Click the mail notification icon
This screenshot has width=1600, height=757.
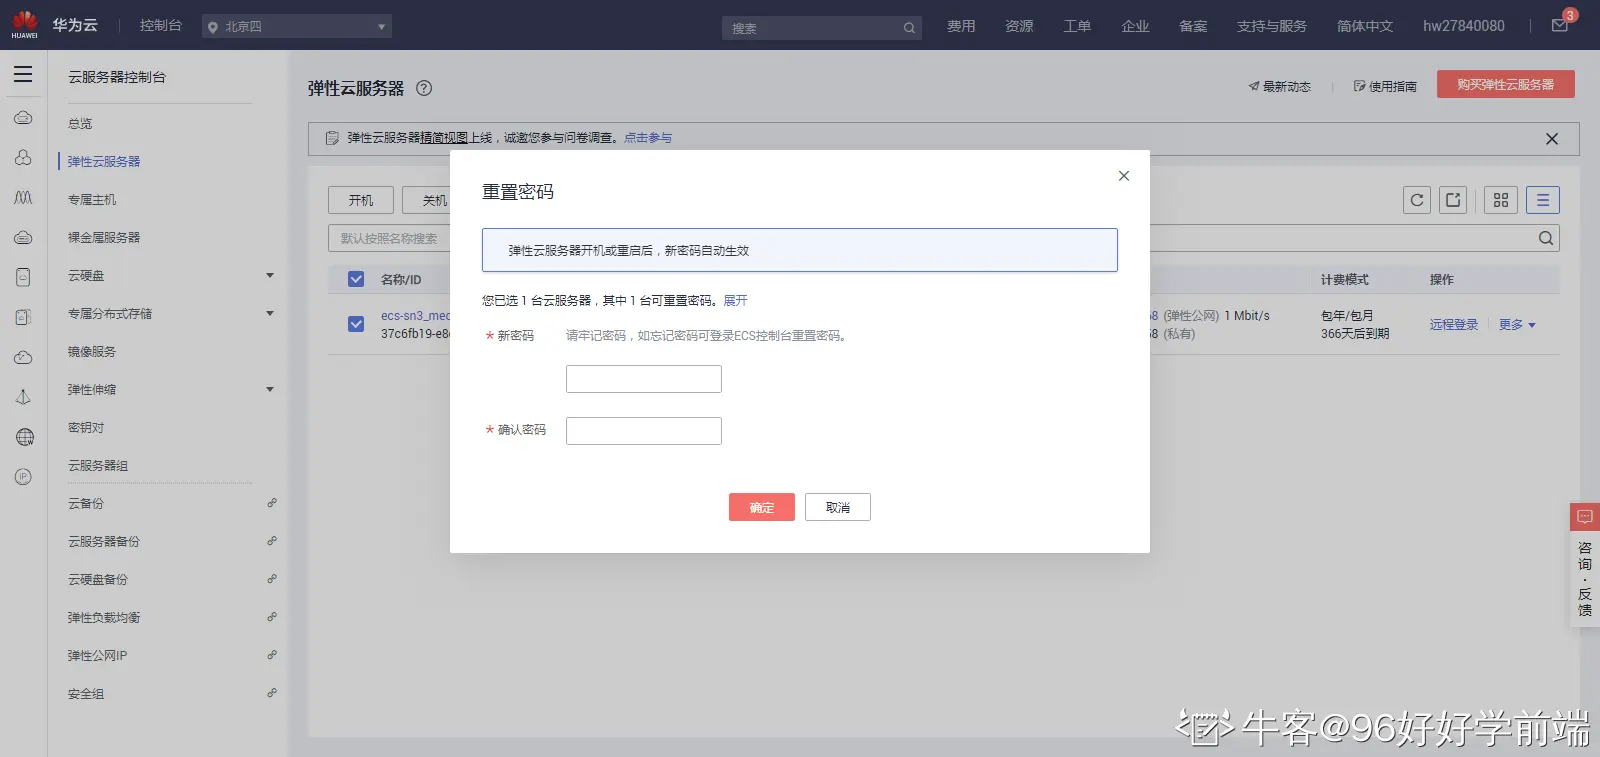(x=1560, y=26)
